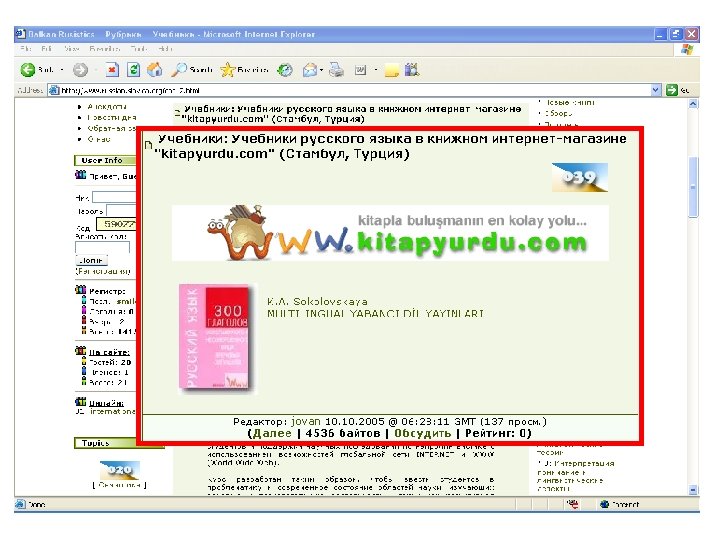Open the Анекдоты sidebar link

(107, 107)
